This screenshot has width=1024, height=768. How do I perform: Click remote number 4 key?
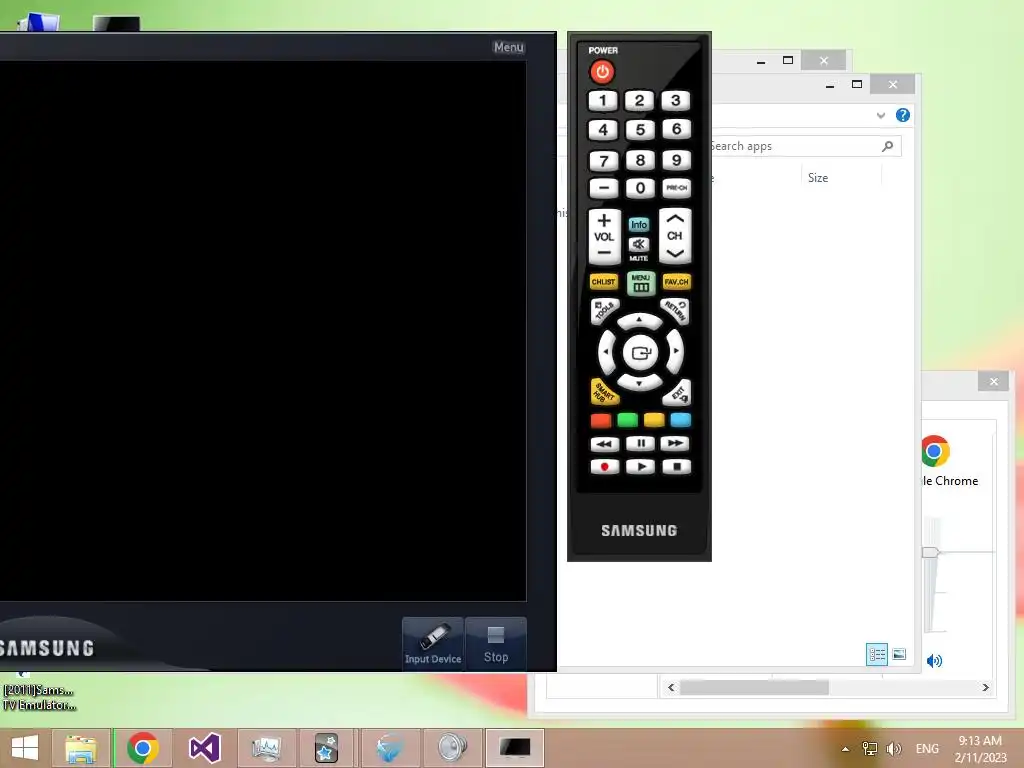point(603,130)
